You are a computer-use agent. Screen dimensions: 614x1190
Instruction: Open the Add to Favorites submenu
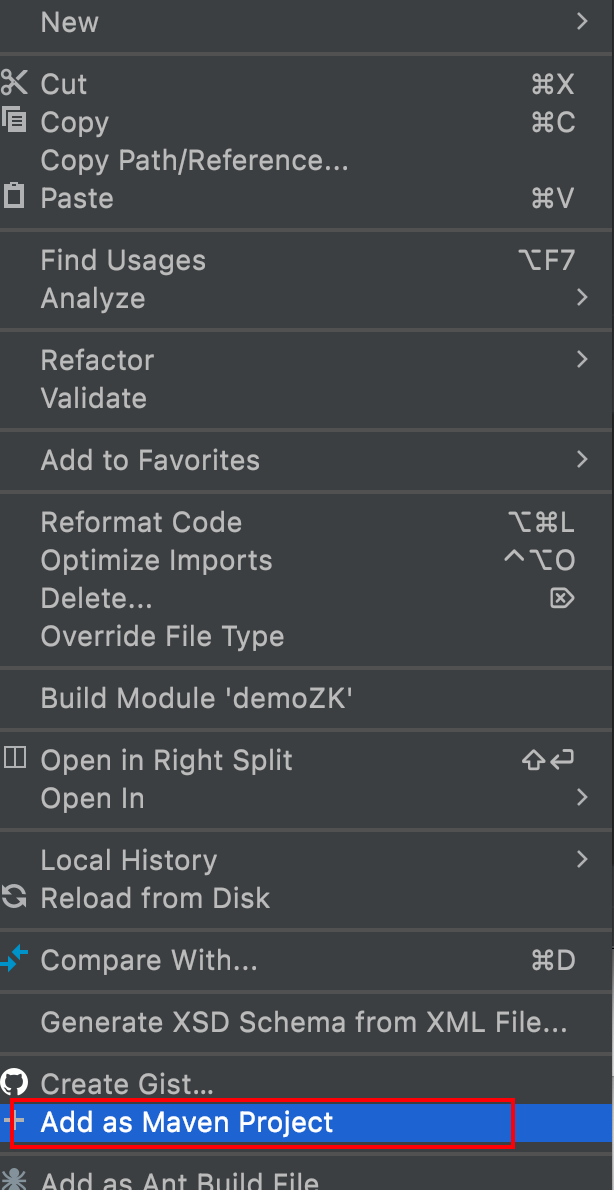(x=150, y=460)
